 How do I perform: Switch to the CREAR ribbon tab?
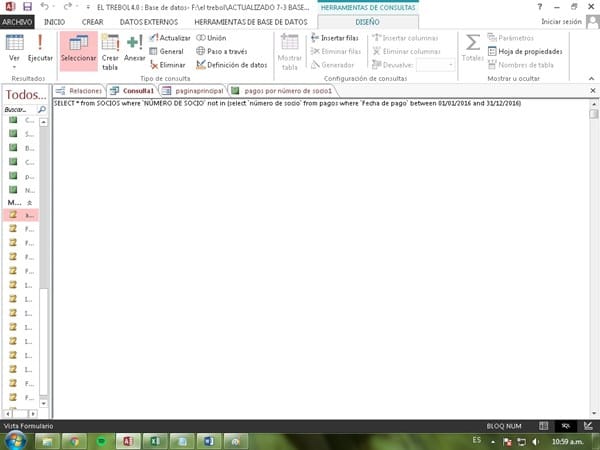point(93,22)
